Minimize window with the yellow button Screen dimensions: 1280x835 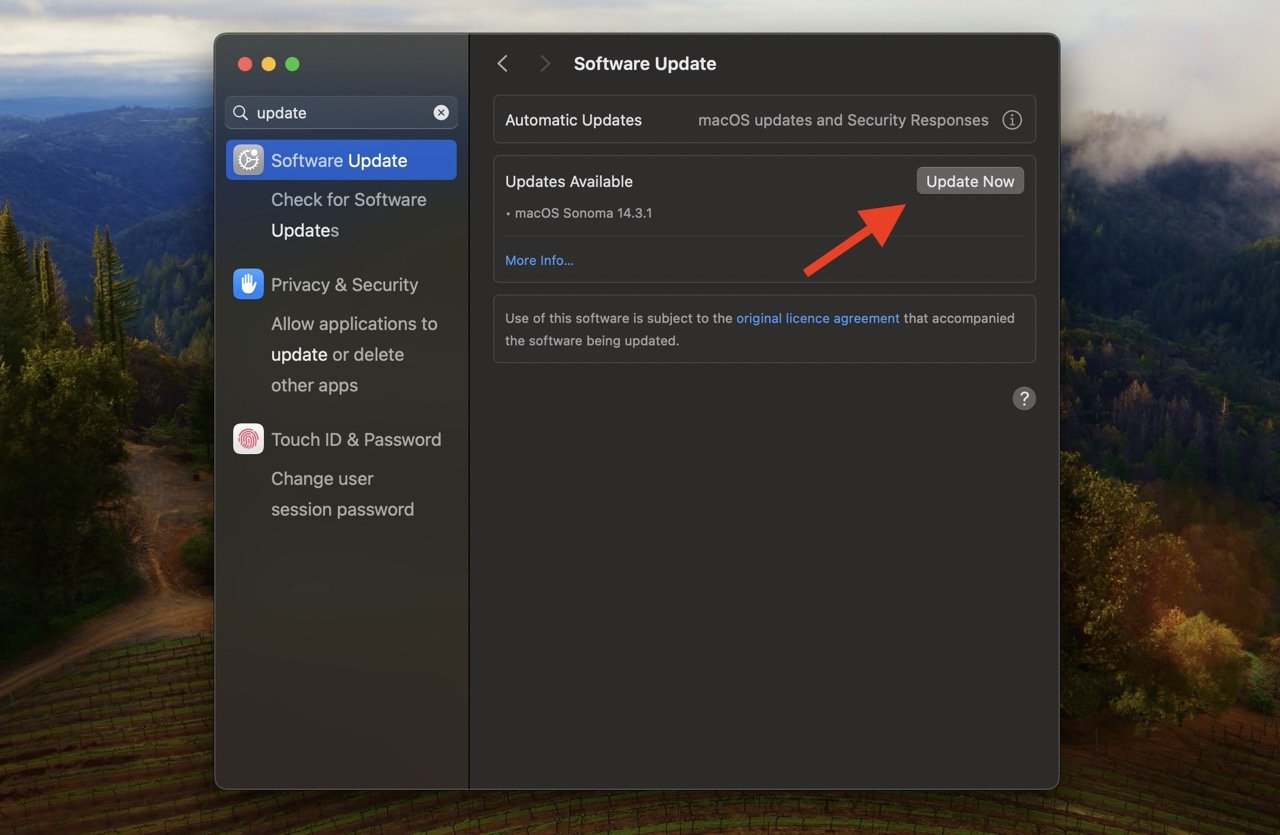point(268,64)
